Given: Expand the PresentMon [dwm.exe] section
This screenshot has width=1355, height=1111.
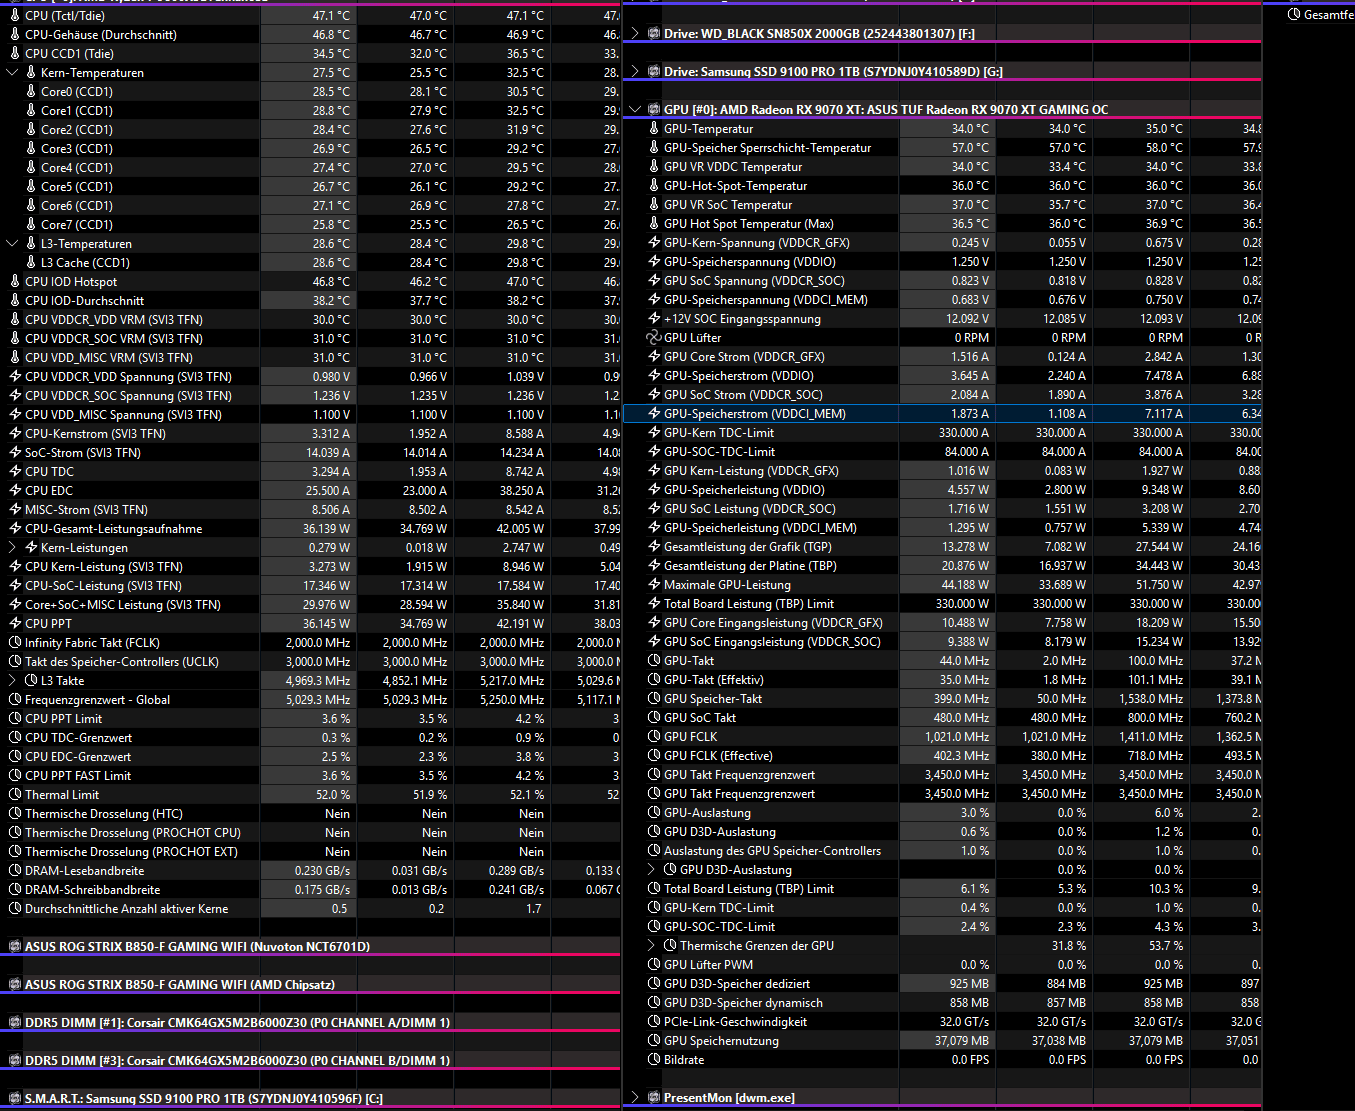Looking at the screenshot, I should pos(635,1098).
